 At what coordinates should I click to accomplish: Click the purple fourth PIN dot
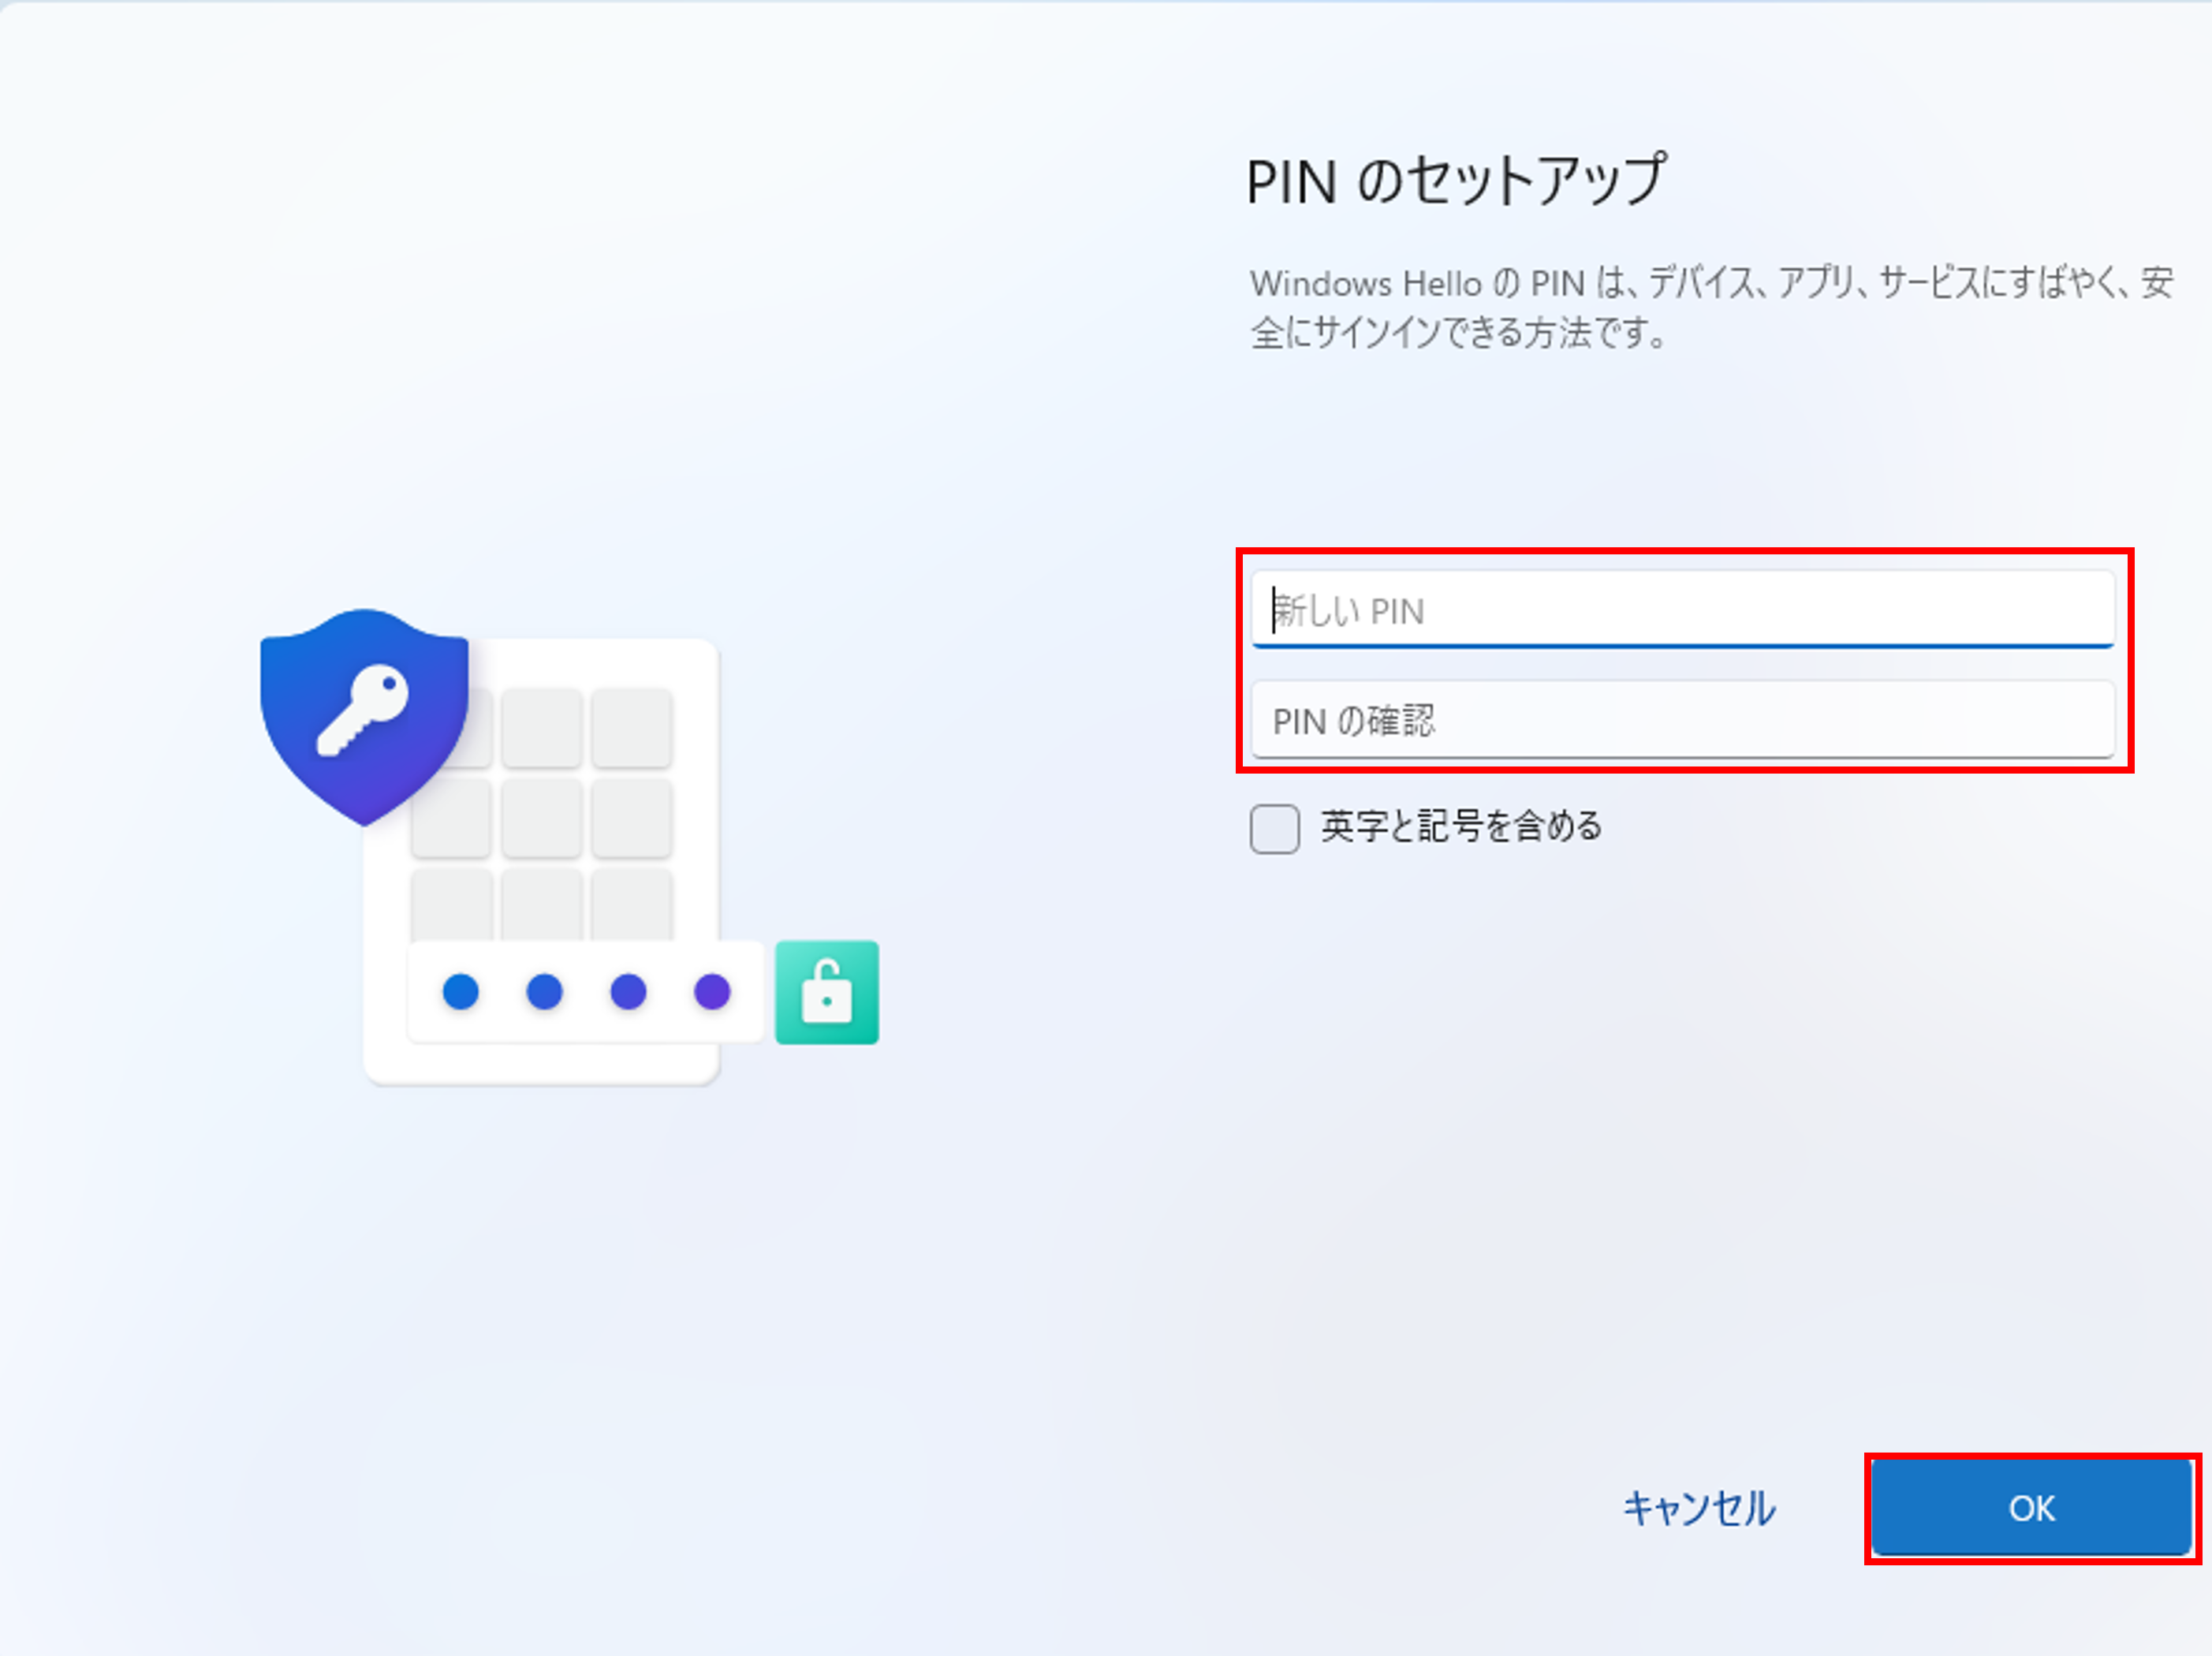click(711, 993)
